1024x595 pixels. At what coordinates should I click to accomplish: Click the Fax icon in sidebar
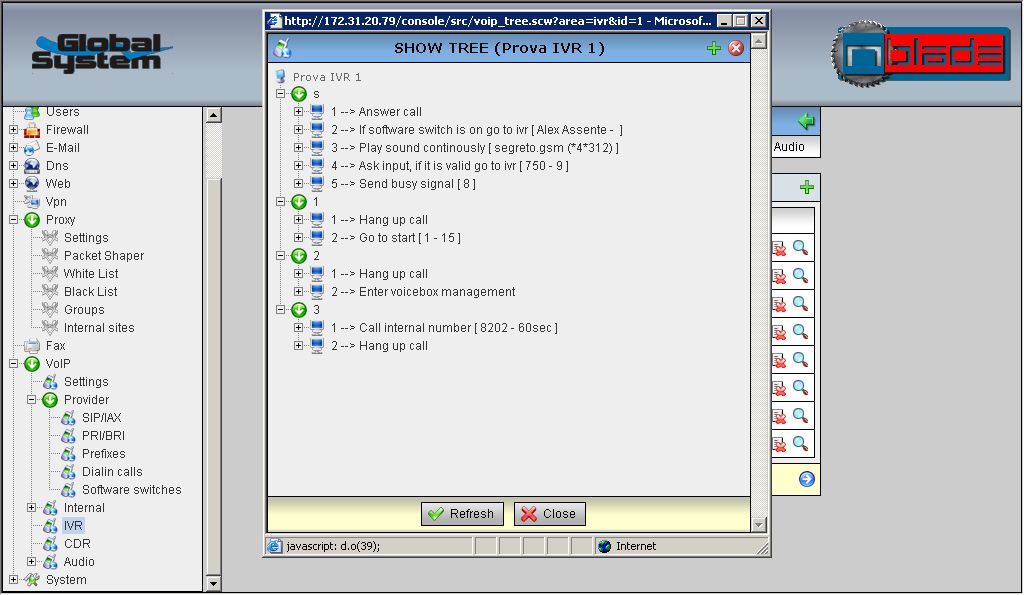[x=32, y=346]
